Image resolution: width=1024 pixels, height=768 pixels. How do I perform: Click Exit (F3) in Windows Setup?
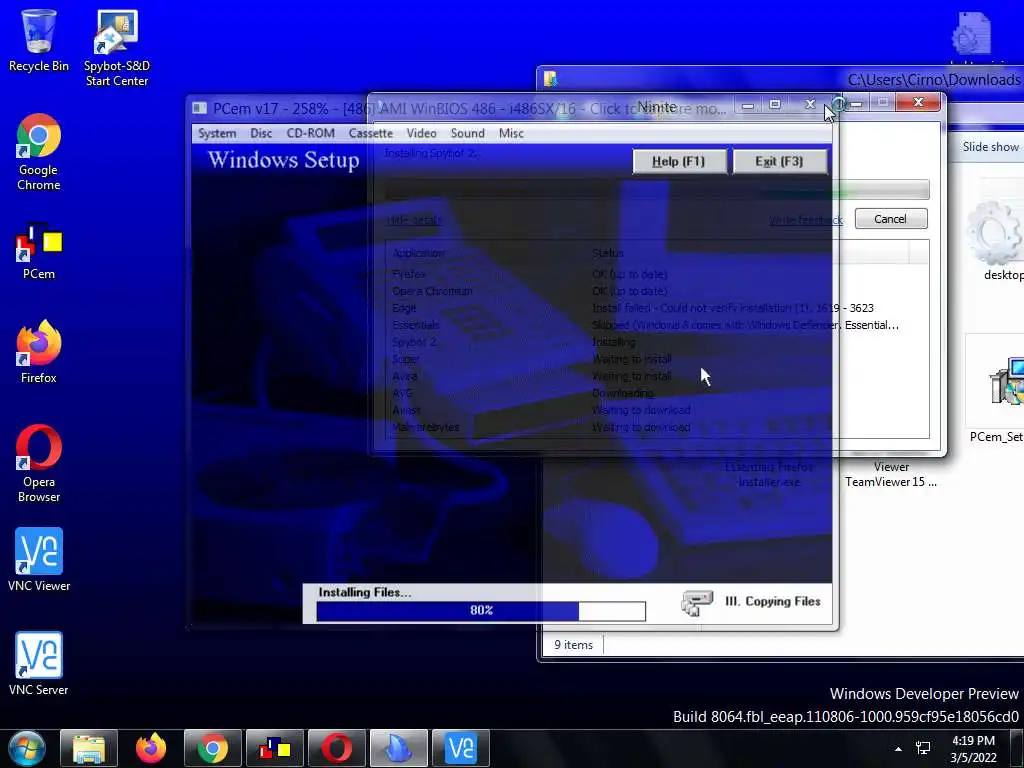click(x=780, y=161)
